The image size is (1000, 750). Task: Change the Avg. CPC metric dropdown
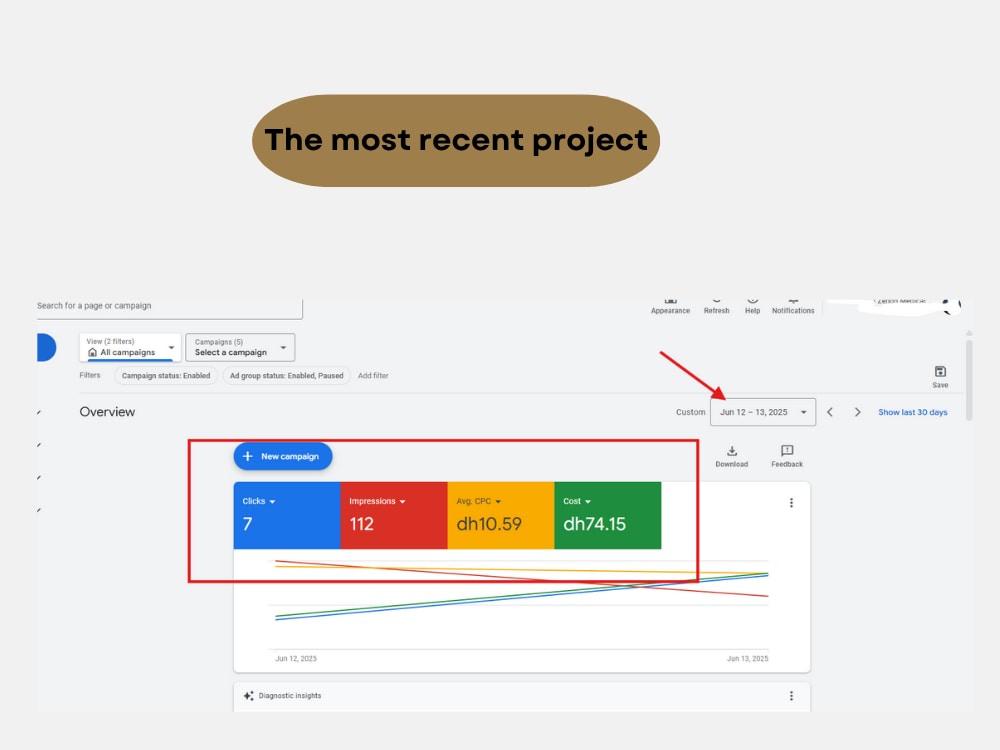pos(479,501)
